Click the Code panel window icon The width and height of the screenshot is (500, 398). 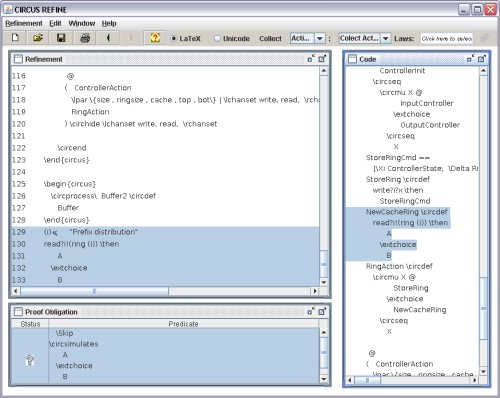pos(352,59)
